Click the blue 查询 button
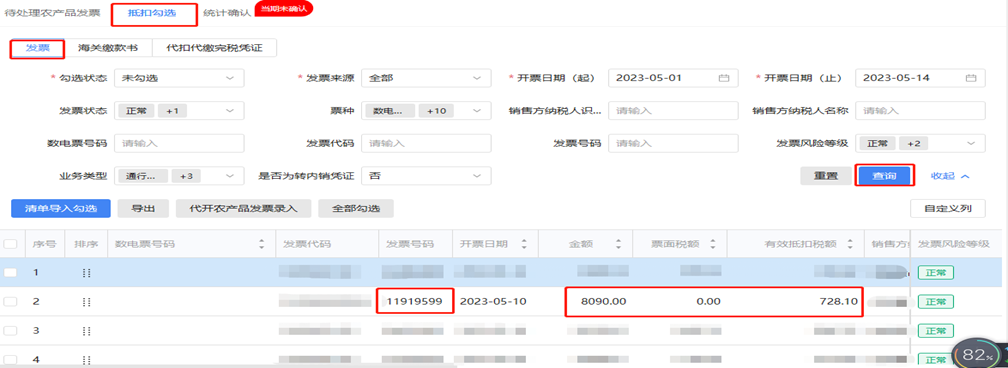 [885, 176]
